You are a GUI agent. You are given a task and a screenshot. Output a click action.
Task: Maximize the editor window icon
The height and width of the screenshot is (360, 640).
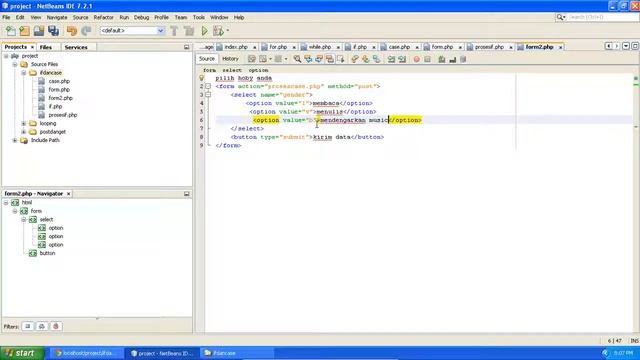pyautogui.click(x=635, y=47)
